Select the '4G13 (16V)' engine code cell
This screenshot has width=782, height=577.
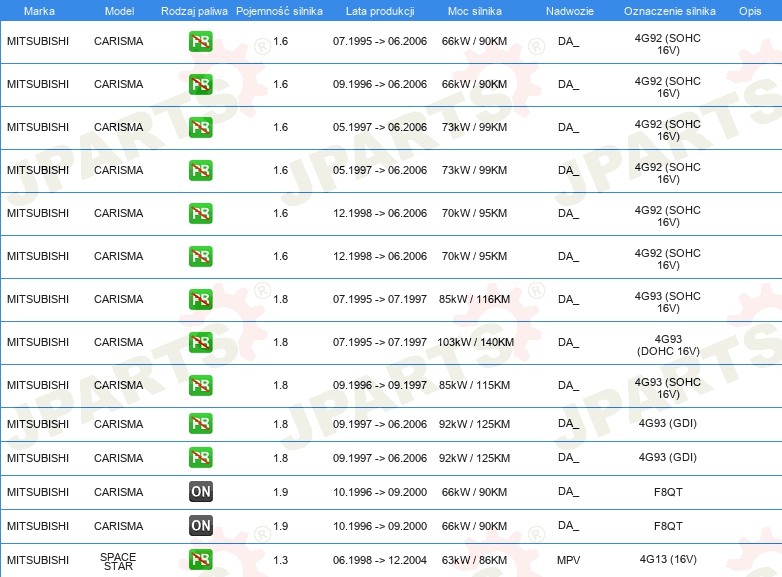[668, 559]
